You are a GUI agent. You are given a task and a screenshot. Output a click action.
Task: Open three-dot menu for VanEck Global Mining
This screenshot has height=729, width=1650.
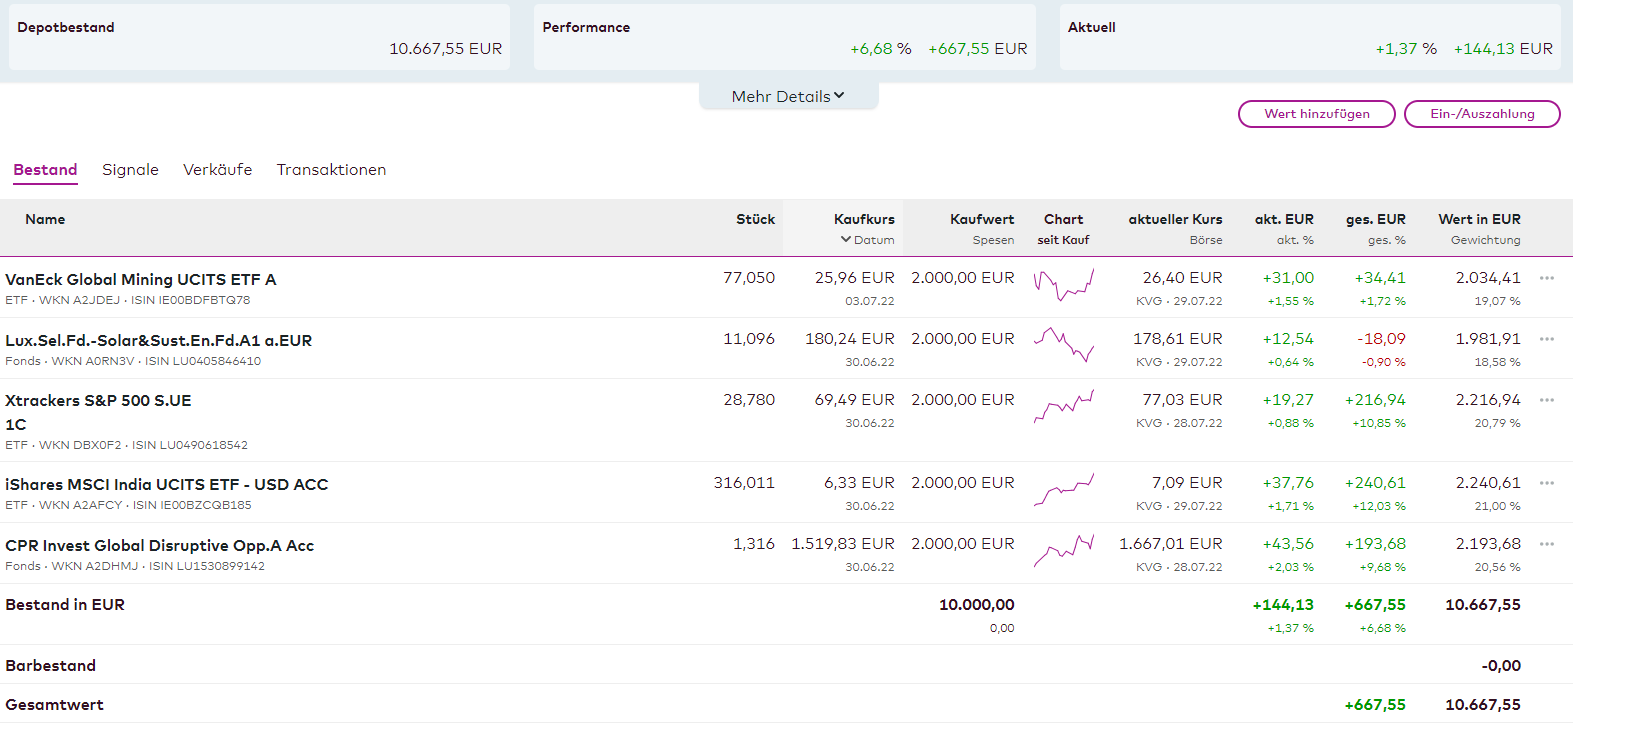(1546, 278)
